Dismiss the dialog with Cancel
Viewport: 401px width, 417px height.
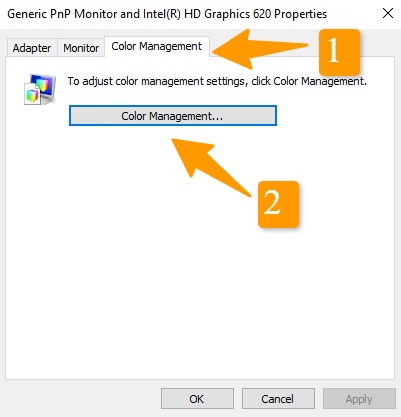278,398
